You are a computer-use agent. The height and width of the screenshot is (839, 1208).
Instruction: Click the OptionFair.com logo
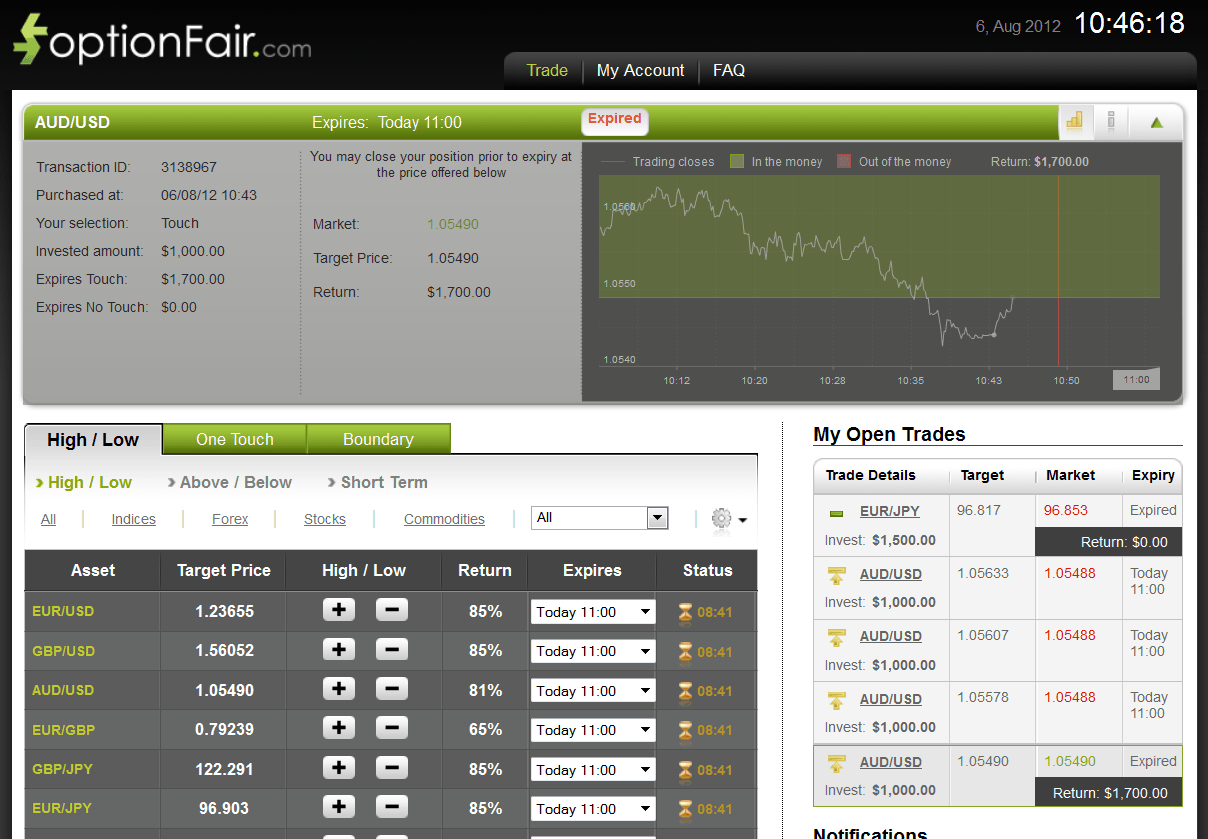pos(162,41)
